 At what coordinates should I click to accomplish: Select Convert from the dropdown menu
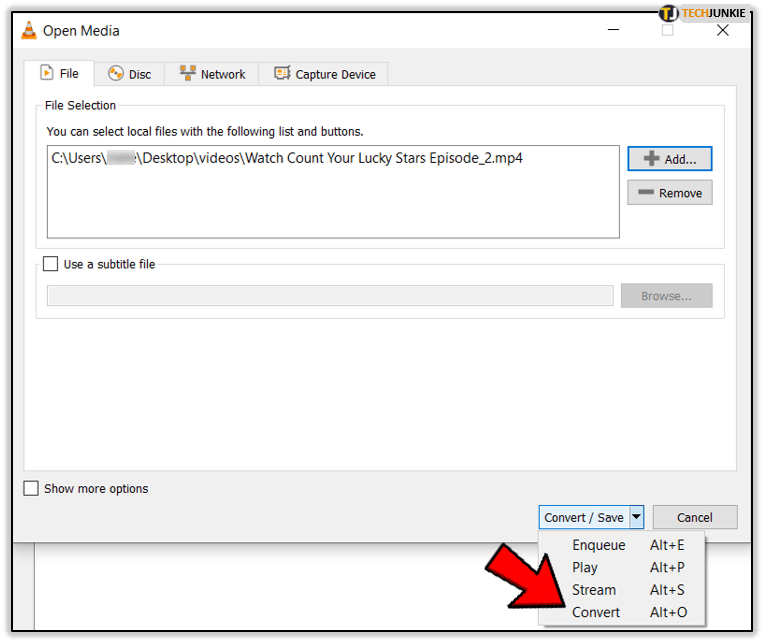tap(596, 612)
